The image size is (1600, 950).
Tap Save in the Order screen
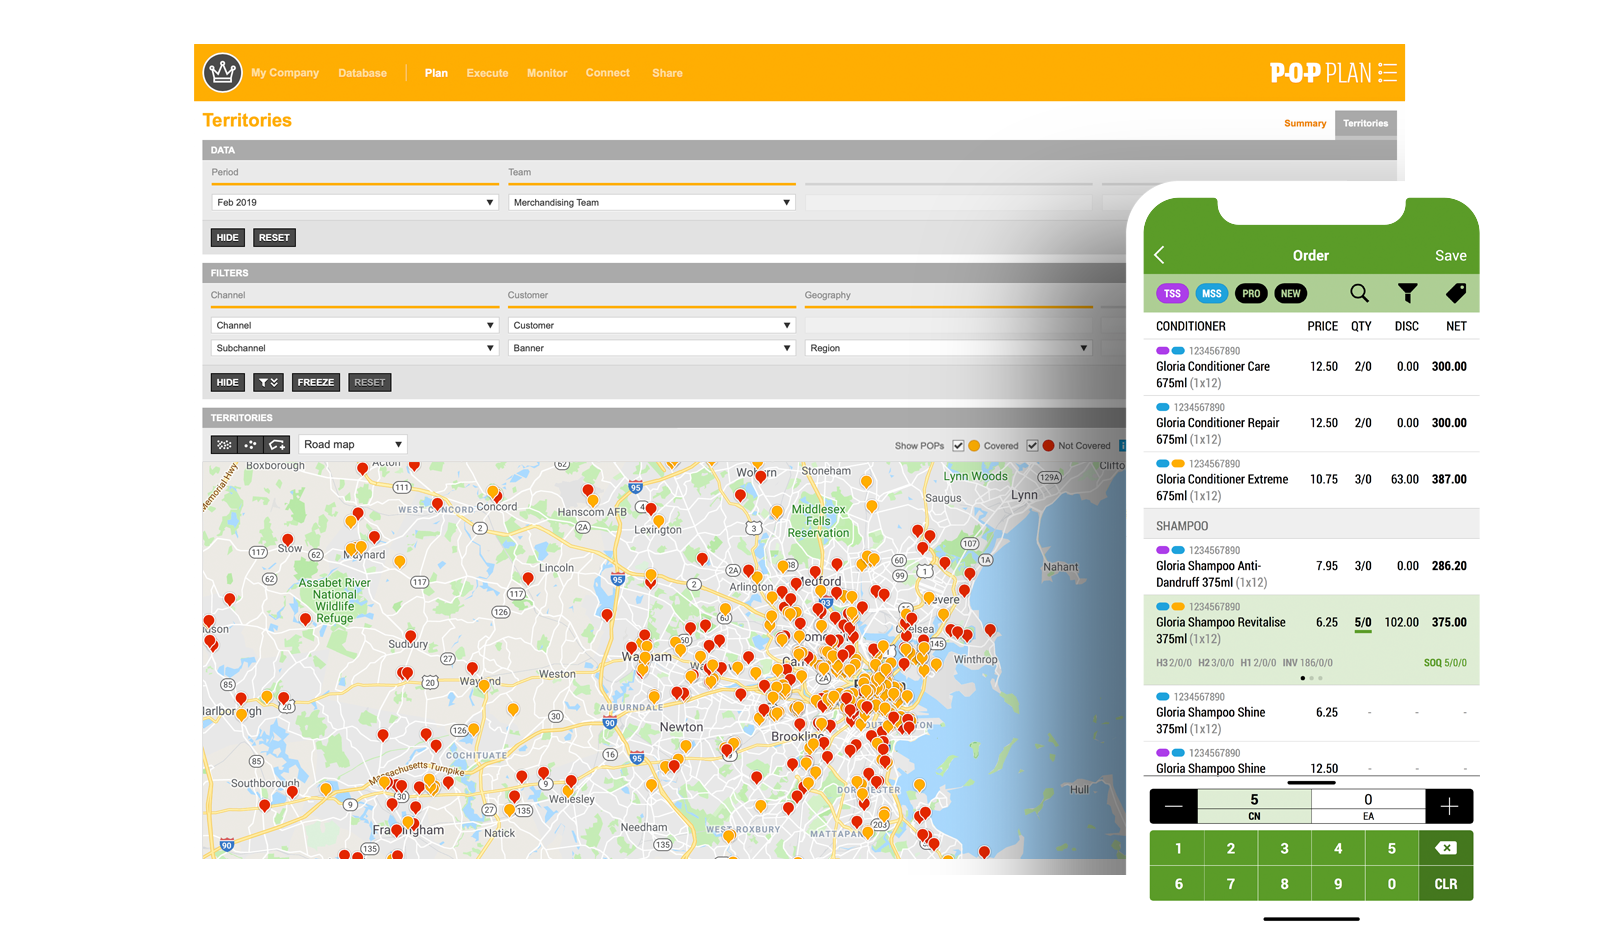1450,256
